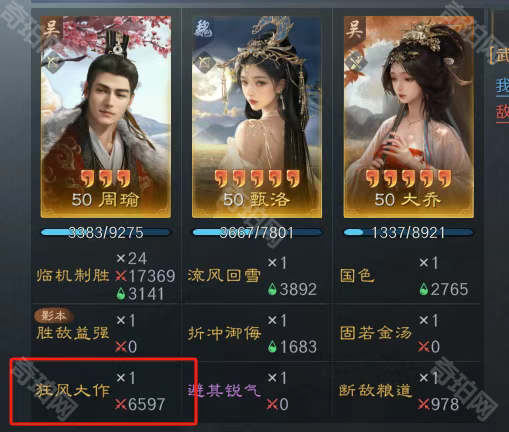Select the highlighted 狂风大作 skill
The height and width of the screenshot is (432, 509).
tap(73, 390)
